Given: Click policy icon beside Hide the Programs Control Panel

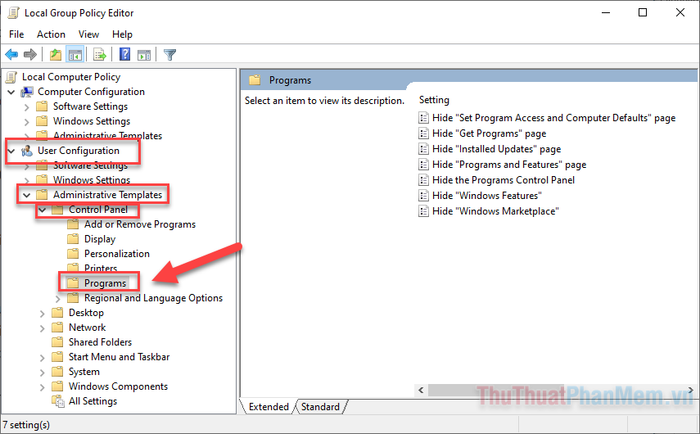Looking at the screenshot, I should [423, 180].
